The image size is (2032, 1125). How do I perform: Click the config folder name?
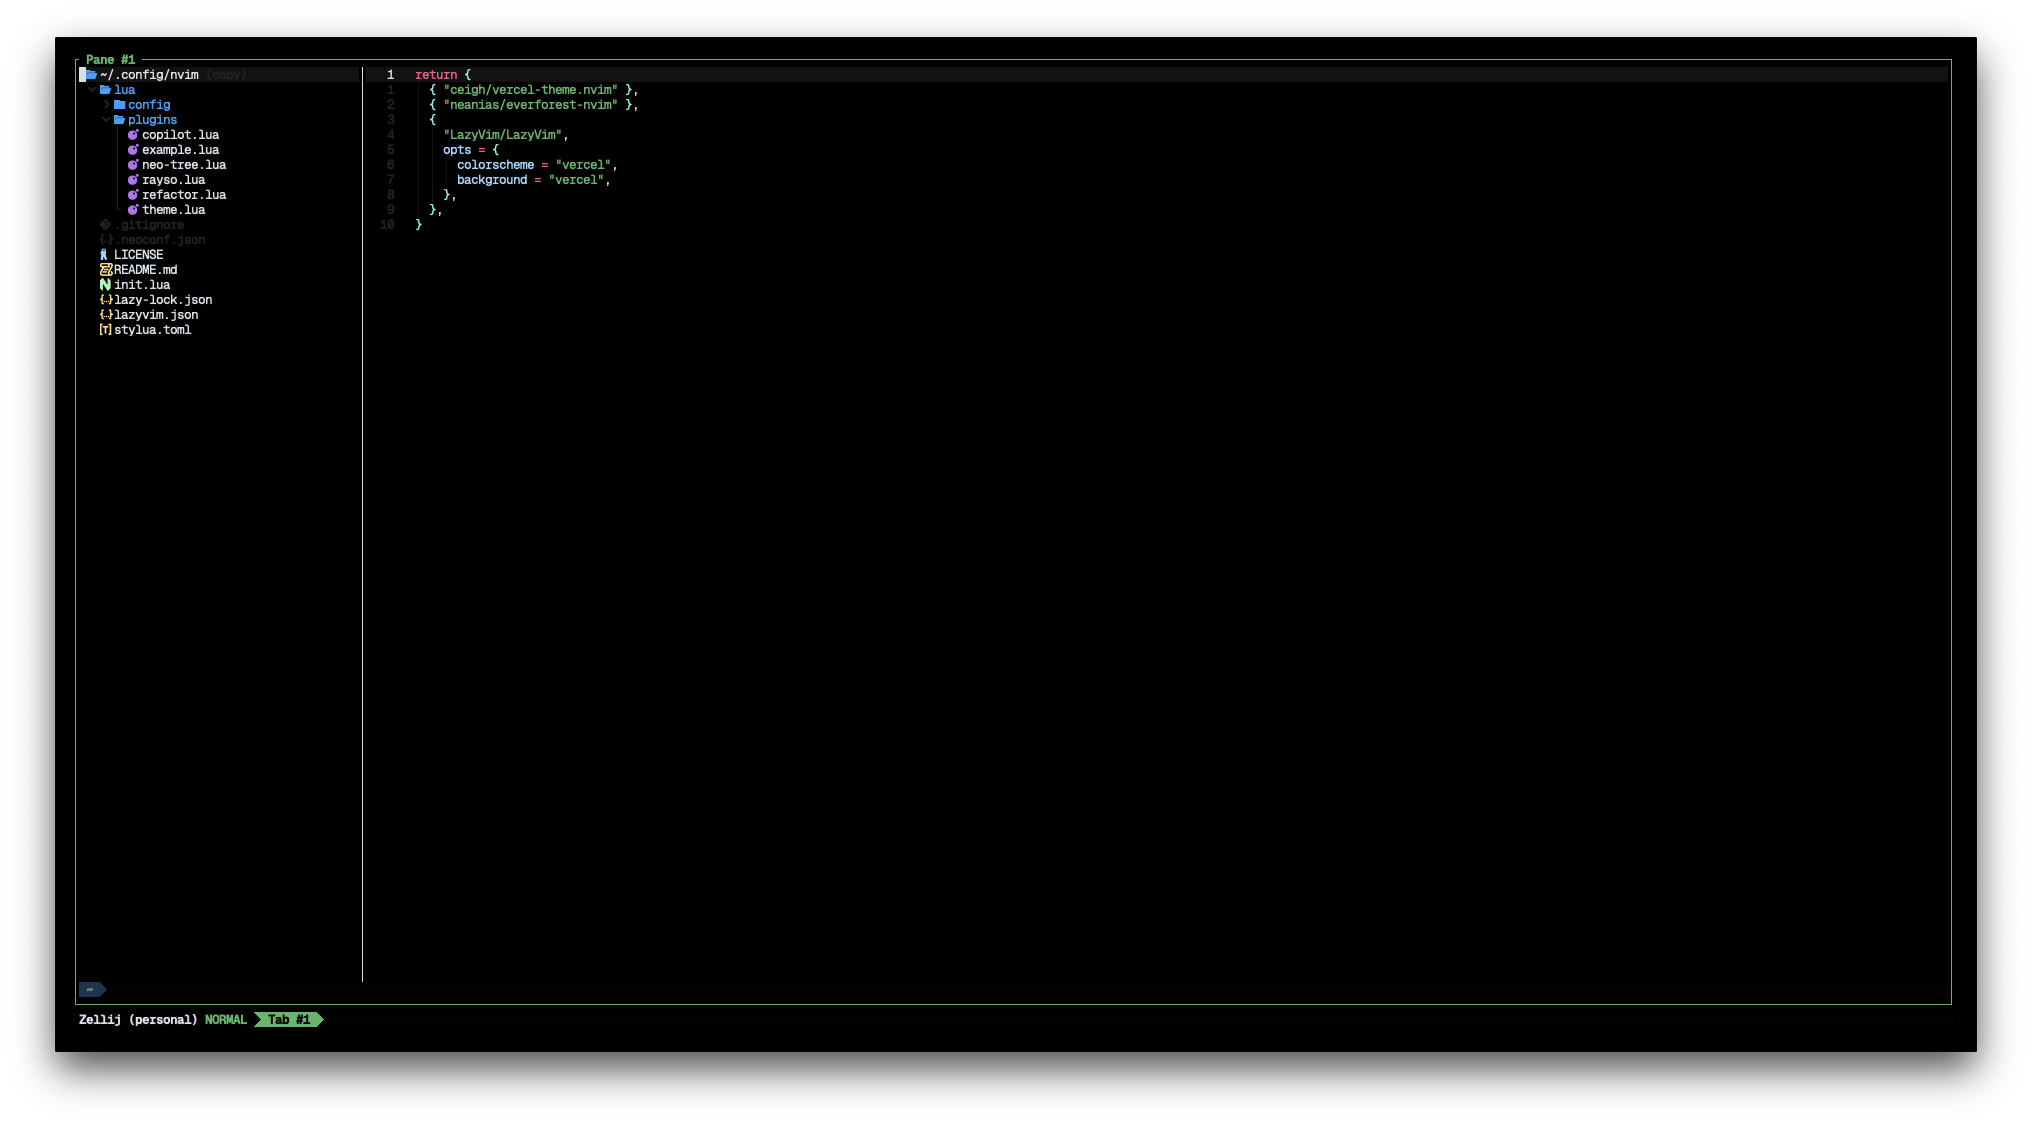(x=149, y=105)
